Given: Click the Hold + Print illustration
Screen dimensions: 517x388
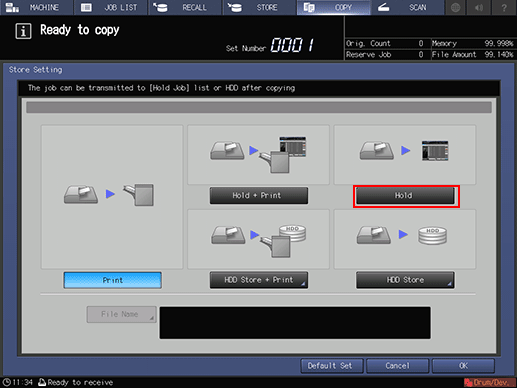Looking at the screenshot, I should (x=258, y=155).
